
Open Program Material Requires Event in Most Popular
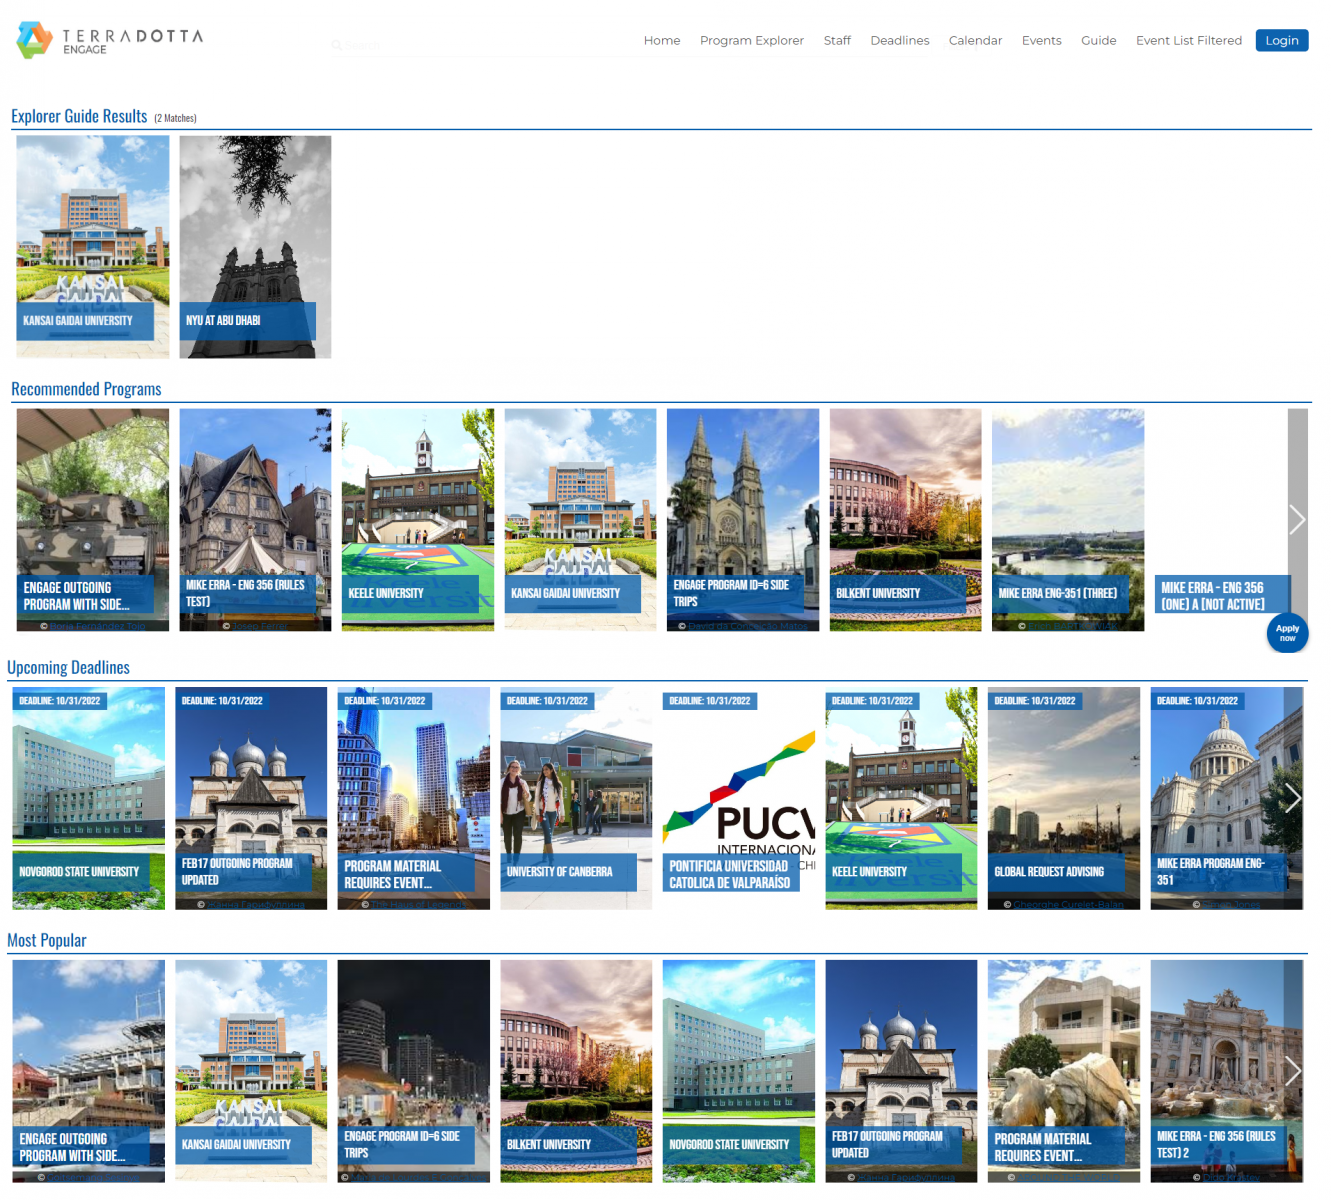pyautogui.click(x=1064, y=1071)
